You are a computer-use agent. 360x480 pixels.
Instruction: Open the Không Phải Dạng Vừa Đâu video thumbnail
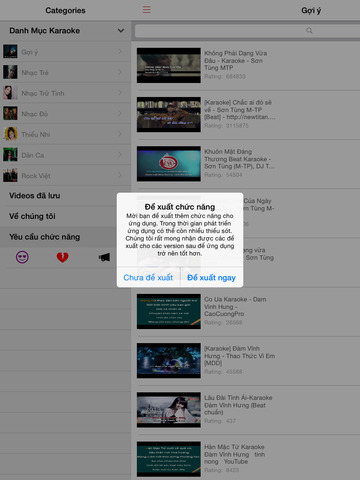[169, 65]
